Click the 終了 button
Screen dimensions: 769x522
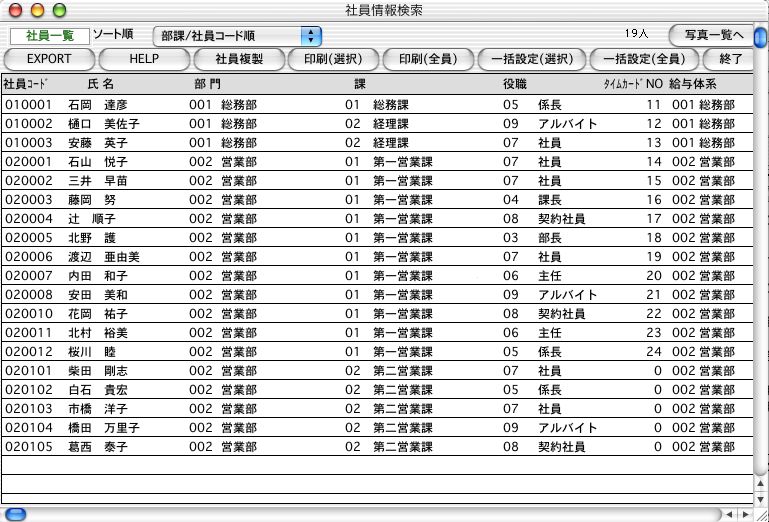tap(736, 59)
